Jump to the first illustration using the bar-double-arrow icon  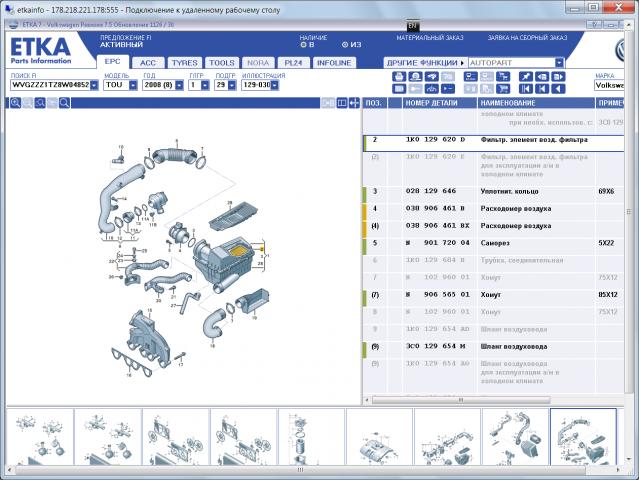click(x=526, y=89)
